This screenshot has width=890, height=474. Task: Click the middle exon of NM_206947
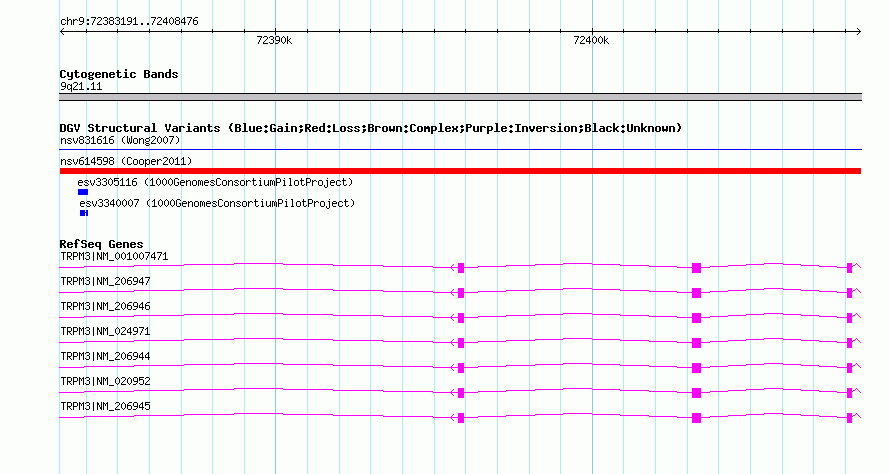pos(696,293)
